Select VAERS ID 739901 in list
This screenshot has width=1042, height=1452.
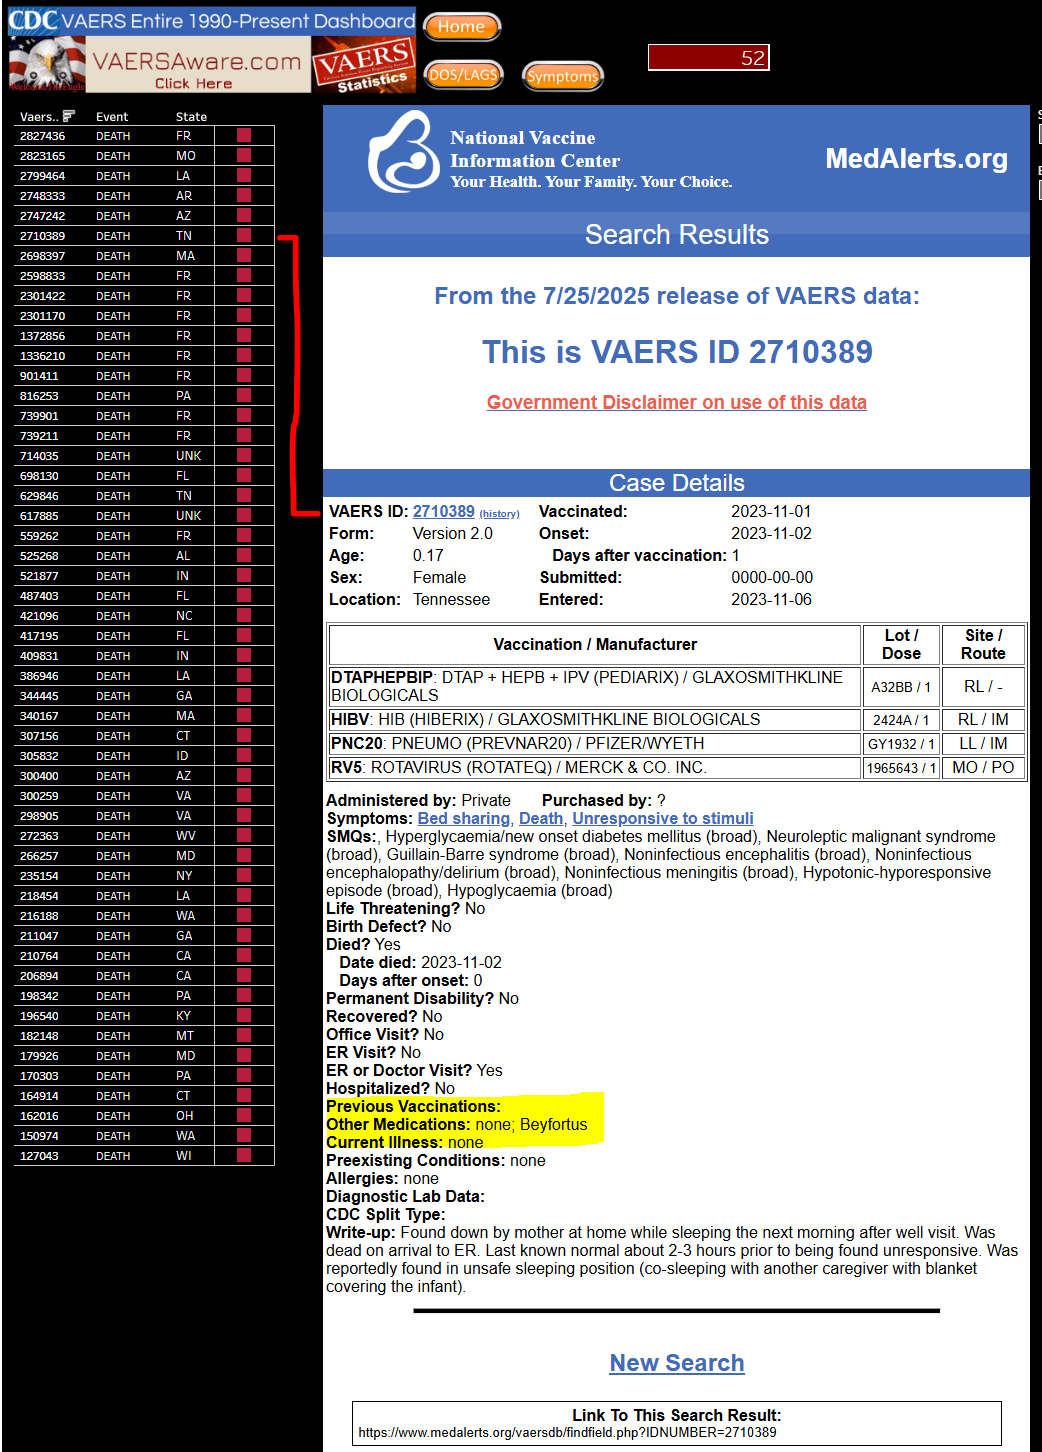[x=39, y=416]
